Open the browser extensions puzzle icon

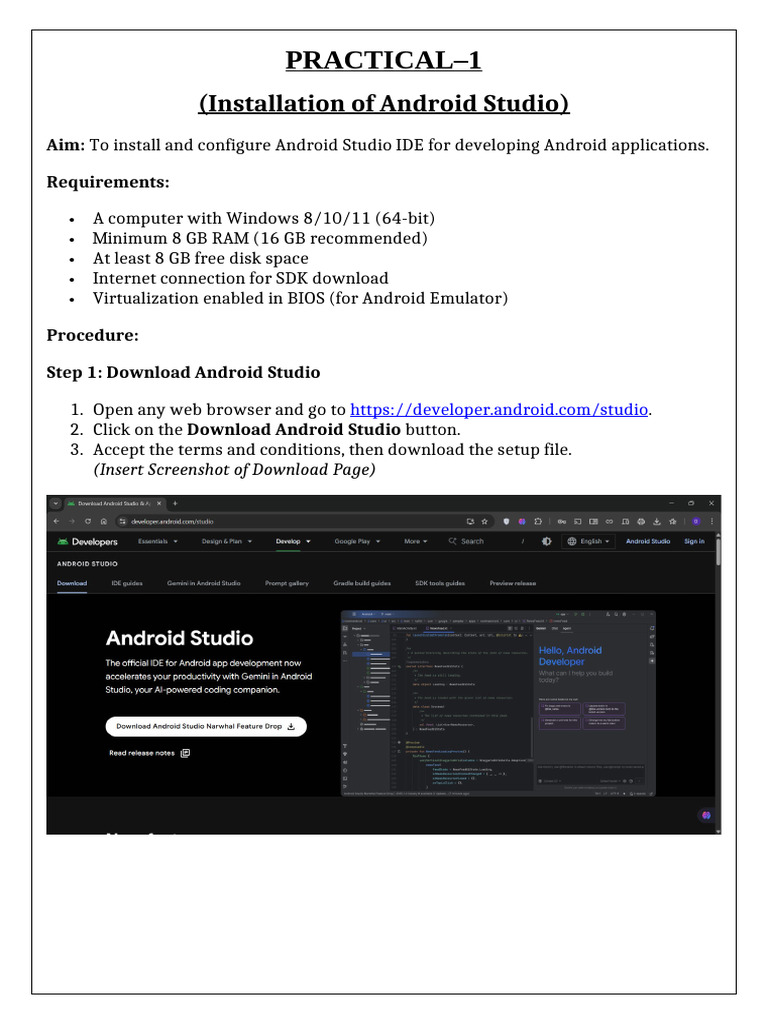[x=537, y=521]
